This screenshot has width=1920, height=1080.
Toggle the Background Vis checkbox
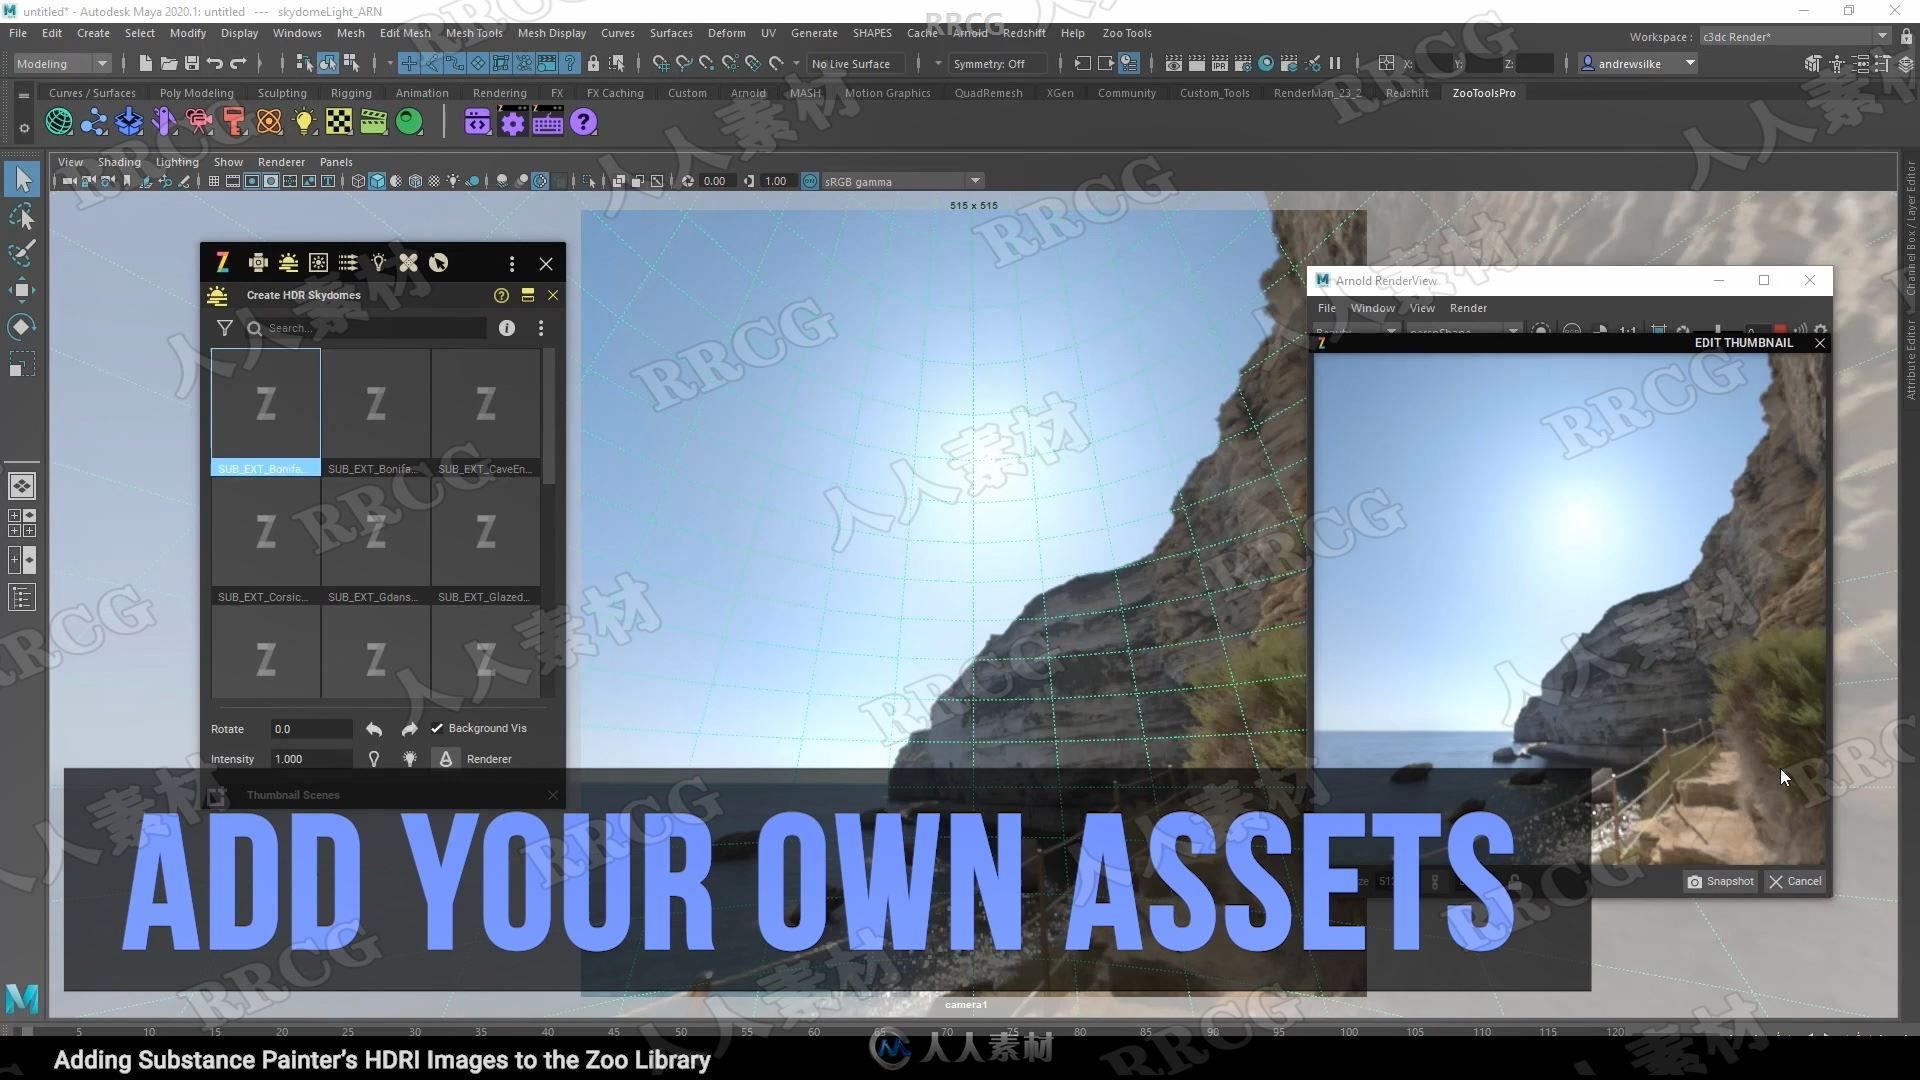tap(436, 728)
